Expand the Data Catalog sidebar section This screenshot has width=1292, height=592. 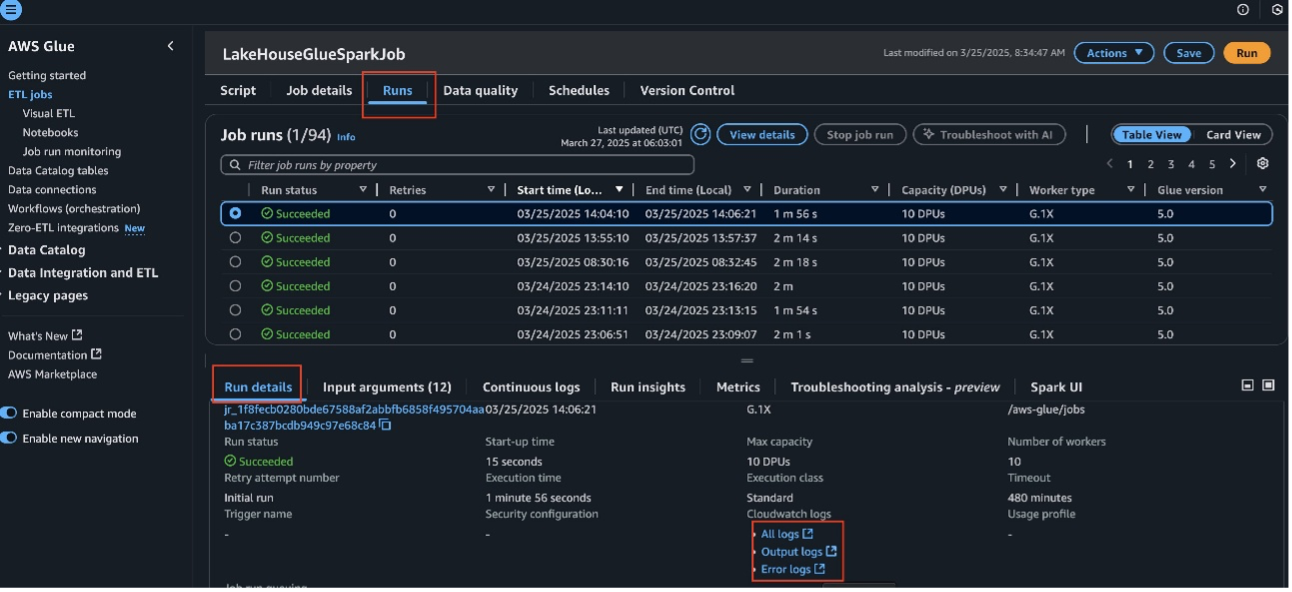(x=46, y=250)
